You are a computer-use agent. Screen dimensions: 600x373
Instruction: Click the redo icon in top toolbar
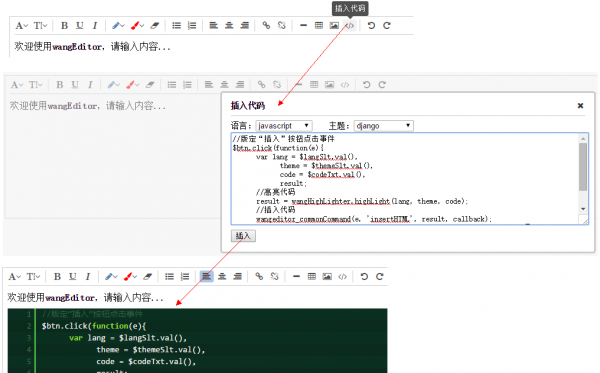click(x=387, y=26)
